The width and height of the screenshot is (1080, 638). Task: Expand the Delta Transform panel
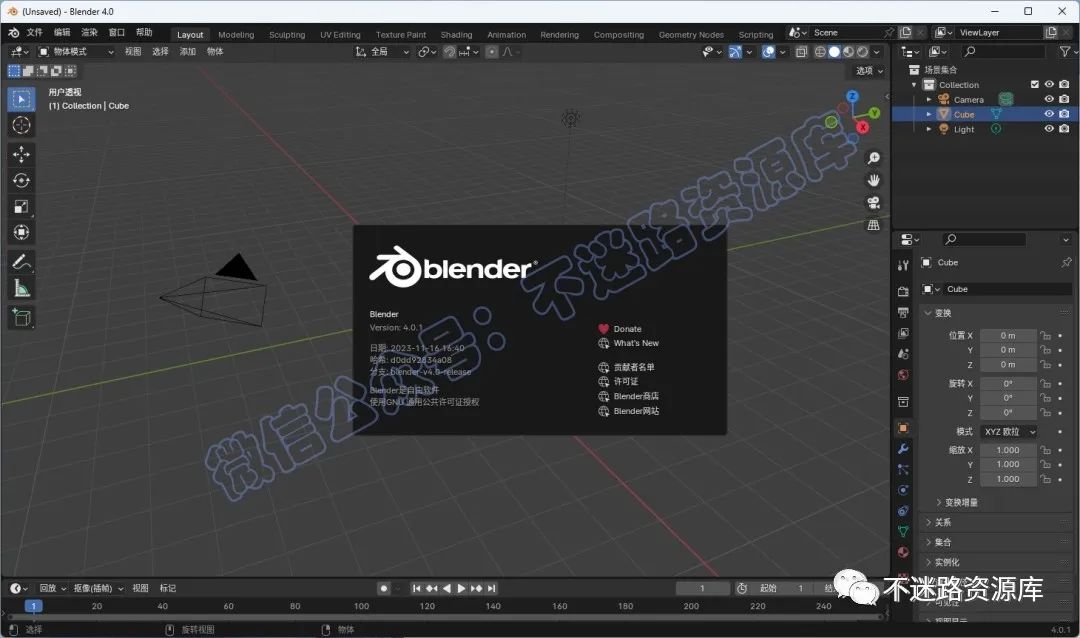(x=961, y=502)
